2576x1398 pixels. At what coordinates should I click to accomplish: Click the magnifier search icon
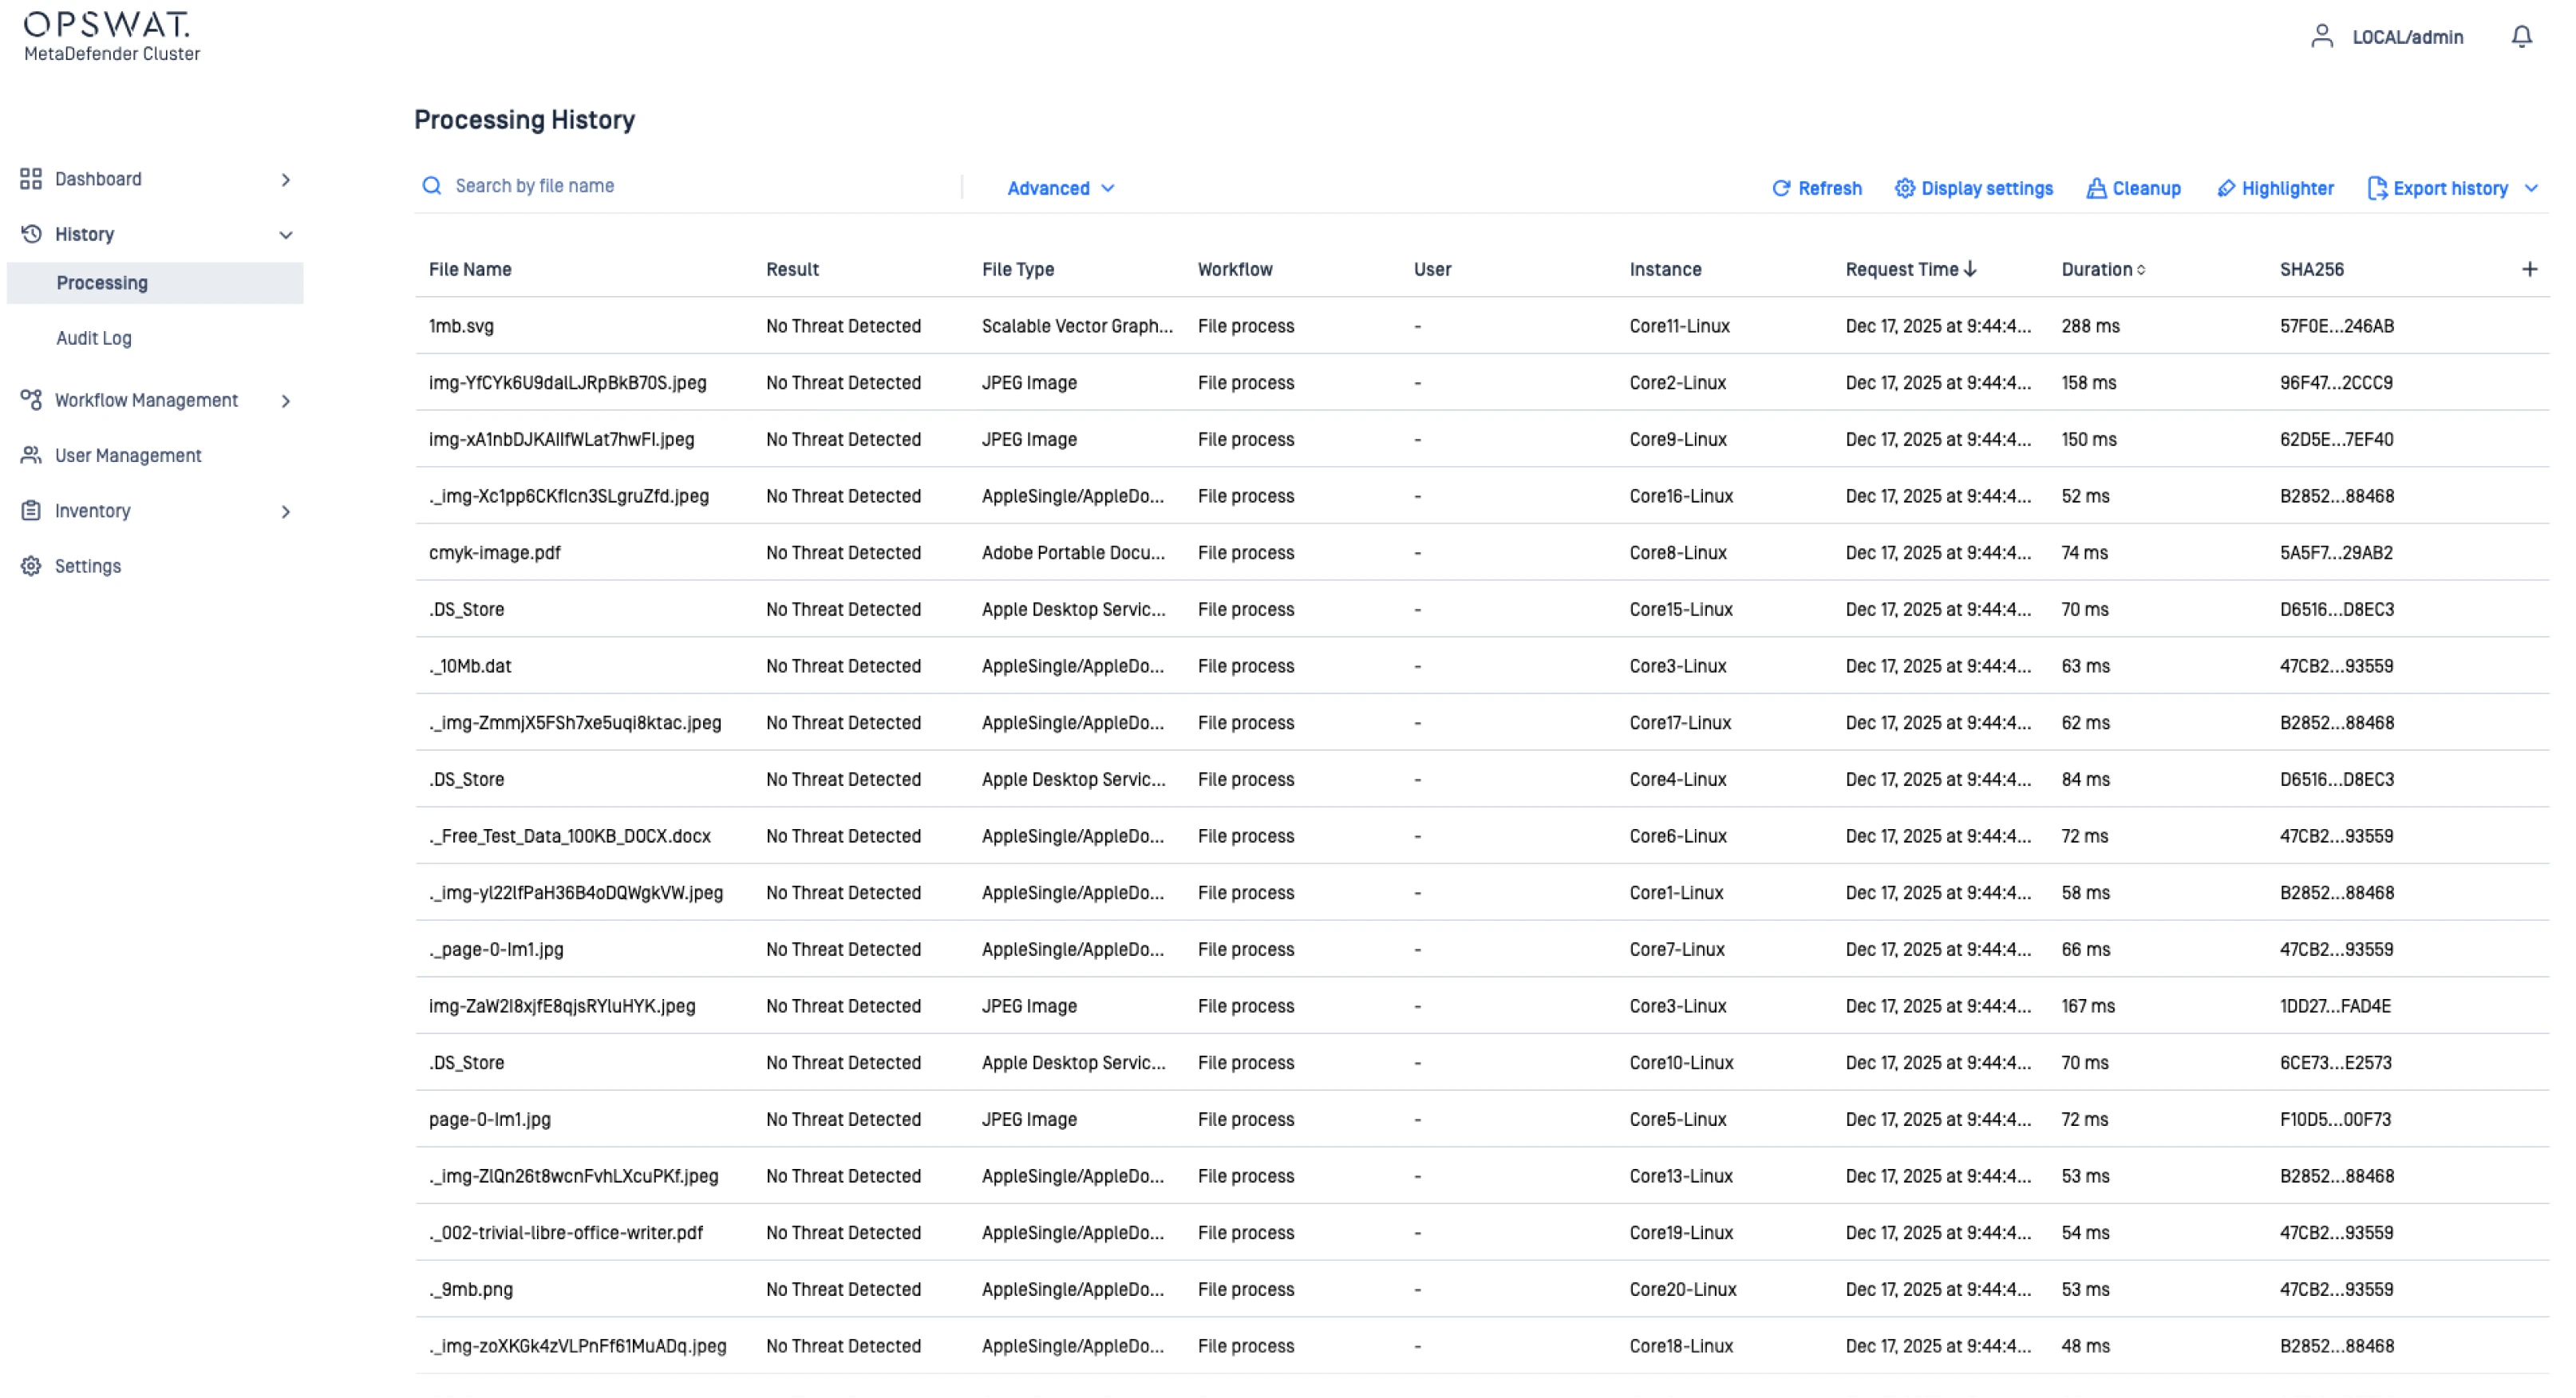[x=432, y=186]
